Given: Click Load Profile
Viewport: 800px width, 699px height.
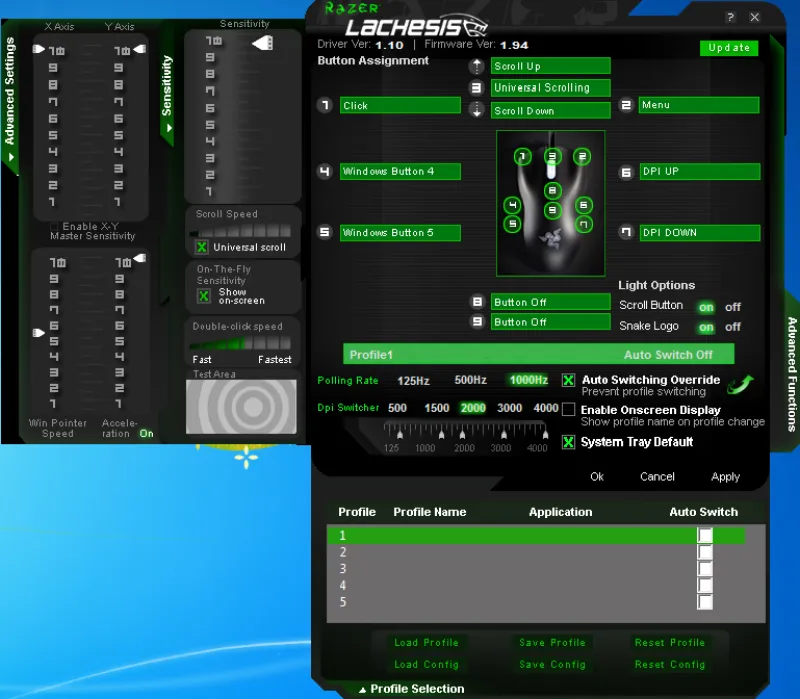Looking at the screenshot, I should point(426,643).
